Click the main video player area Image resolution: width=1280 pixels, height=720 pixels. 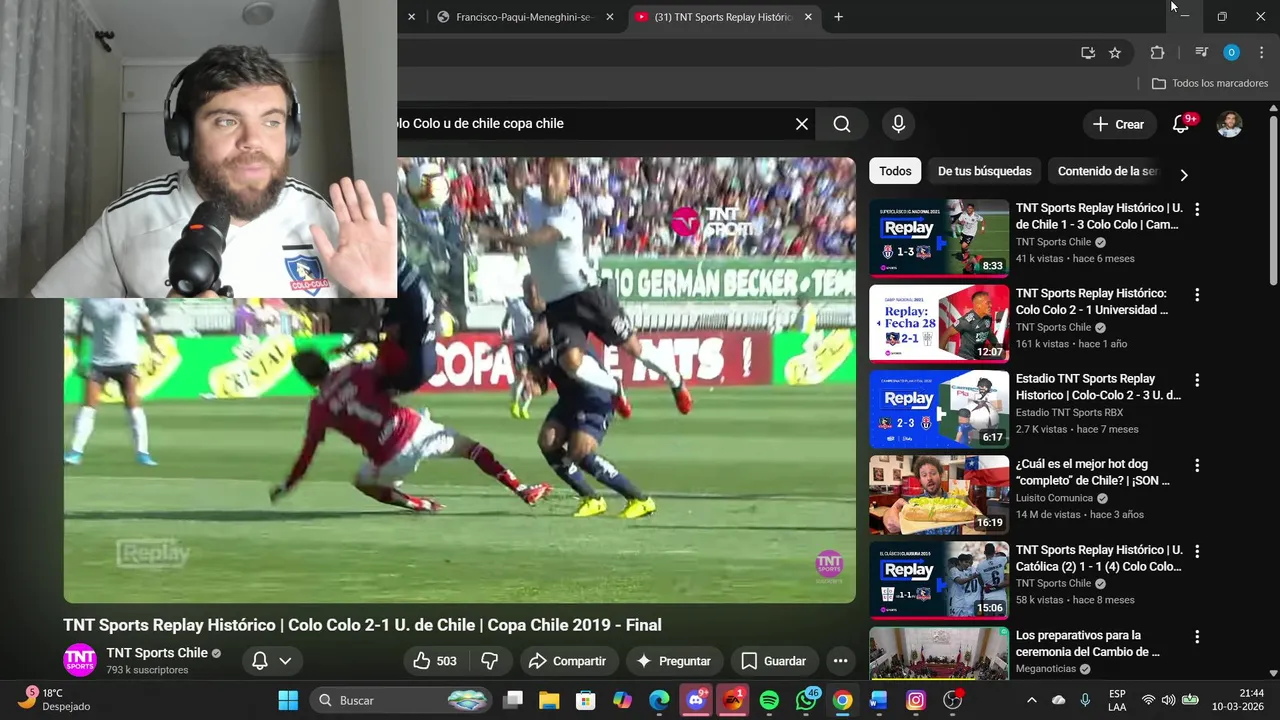(x=460, y=380)
